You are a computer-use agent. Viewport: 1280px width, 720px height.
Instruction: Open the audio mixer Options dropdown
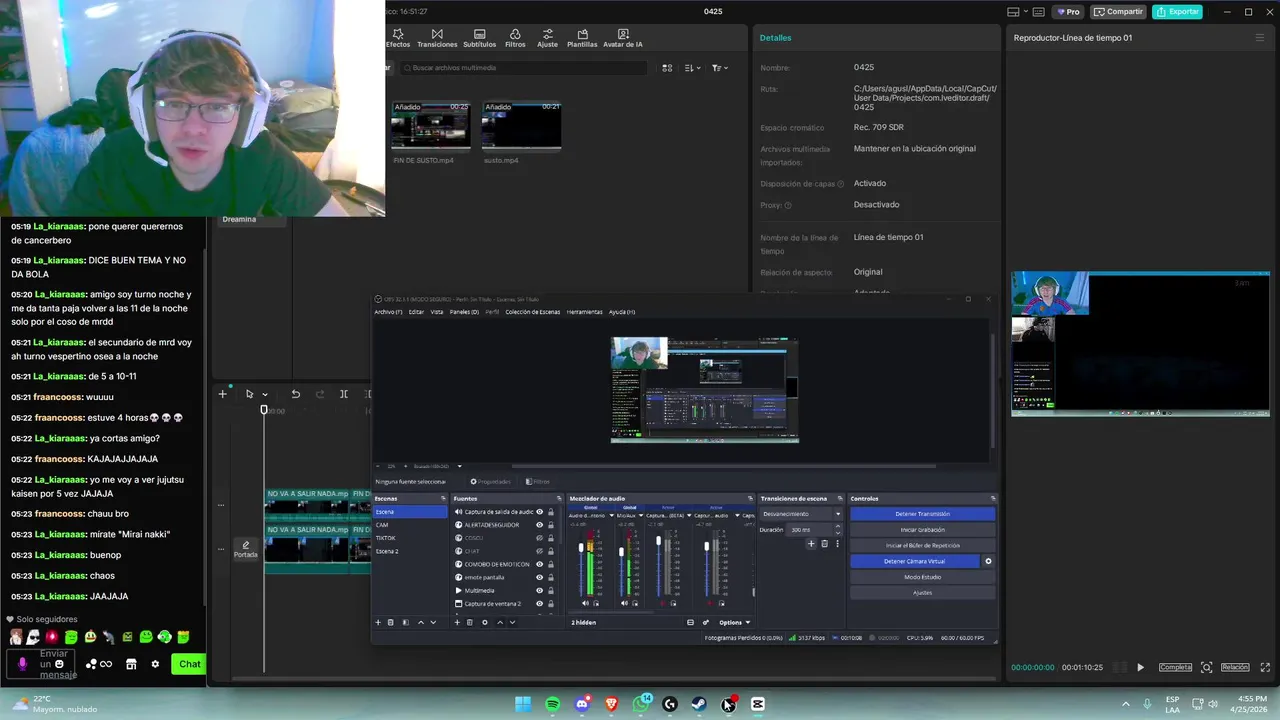coord(734,622)
